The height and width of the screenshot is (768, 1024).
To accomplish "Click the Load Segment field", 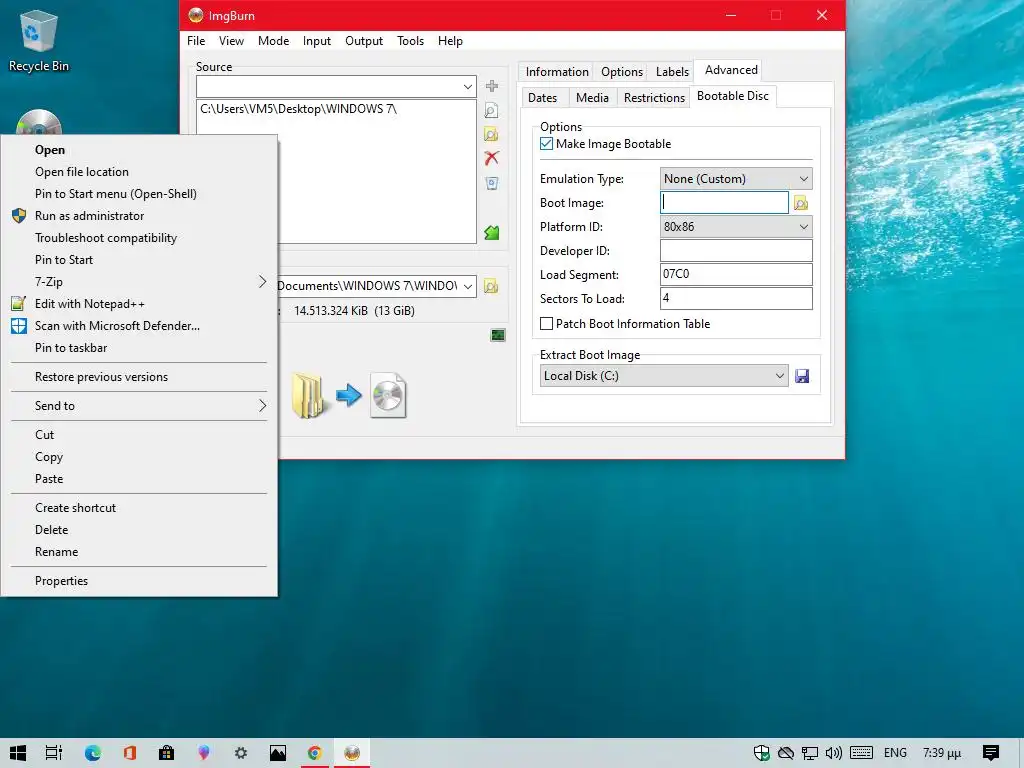I will tap(736, 274).
